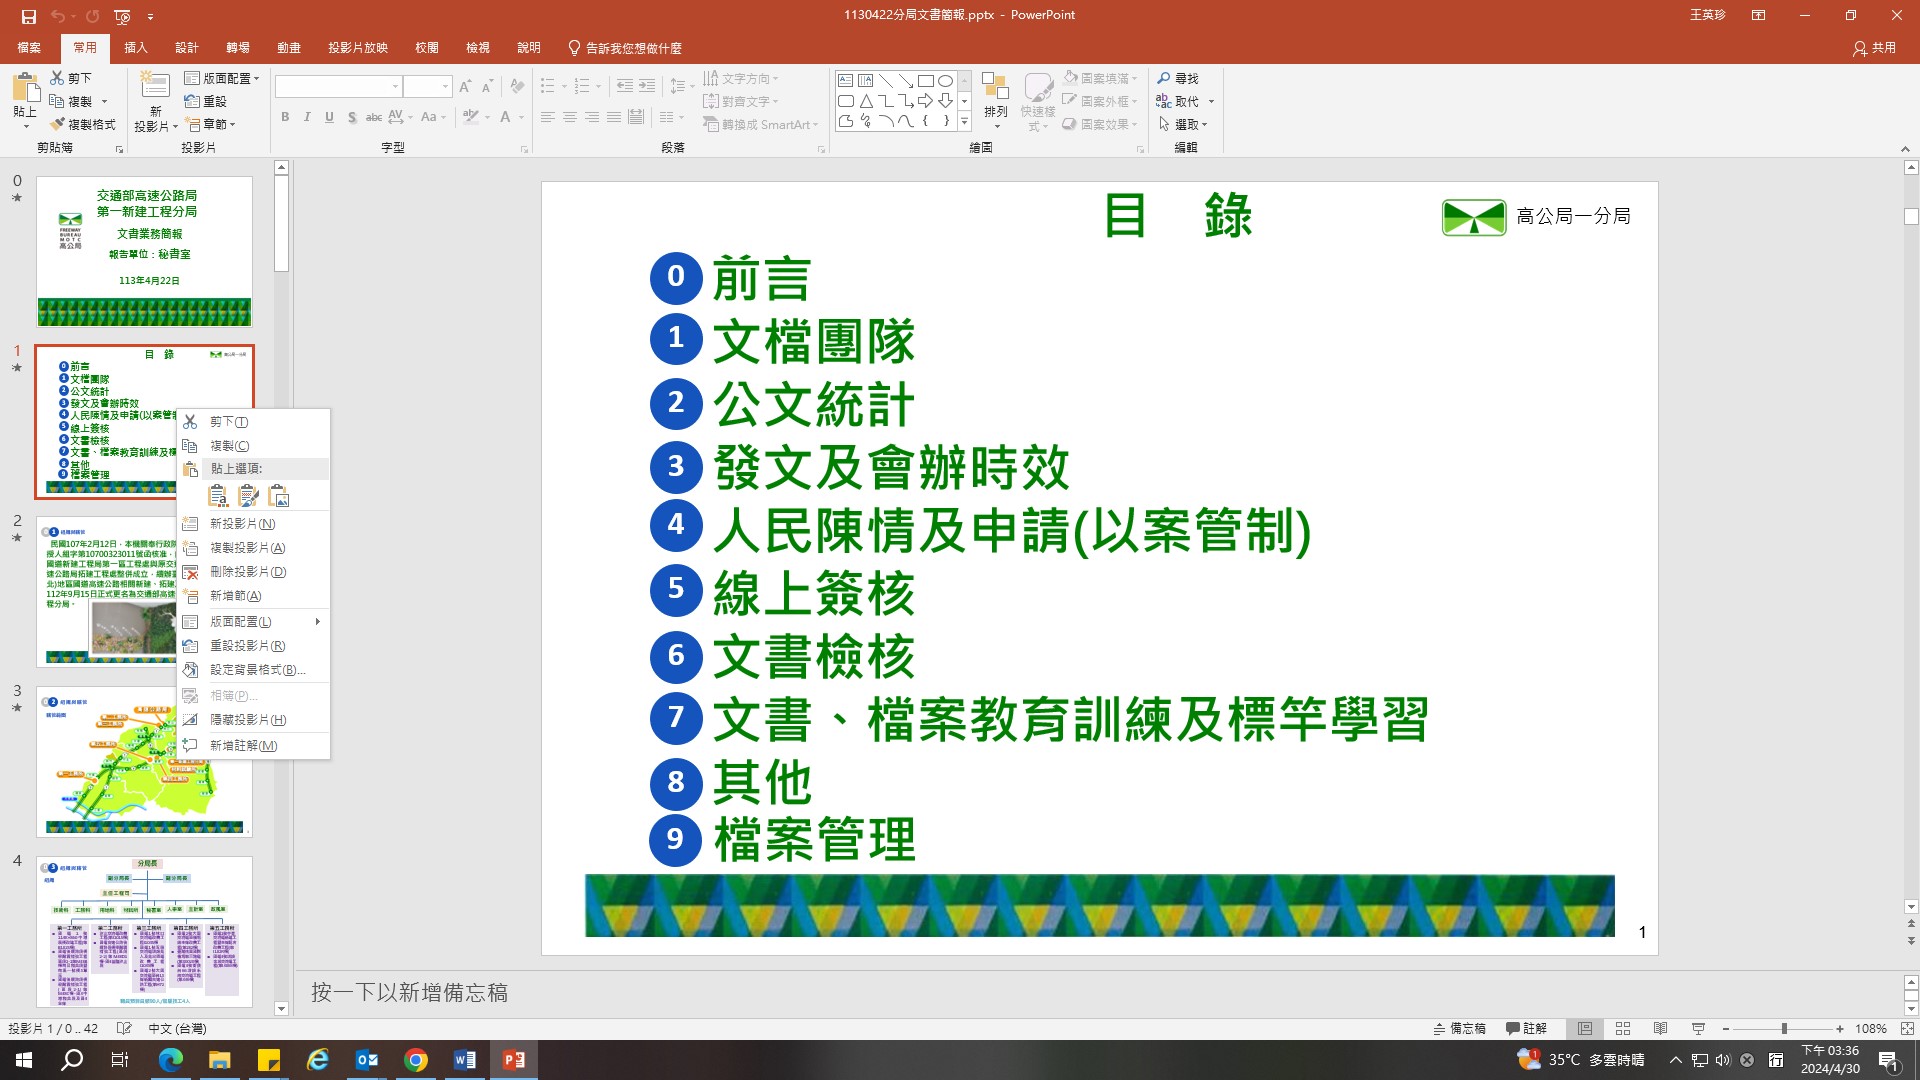This screenshot has height=1080, width=1920.
Task: Choose the Picture paste option icon
Action: [279, 496]
